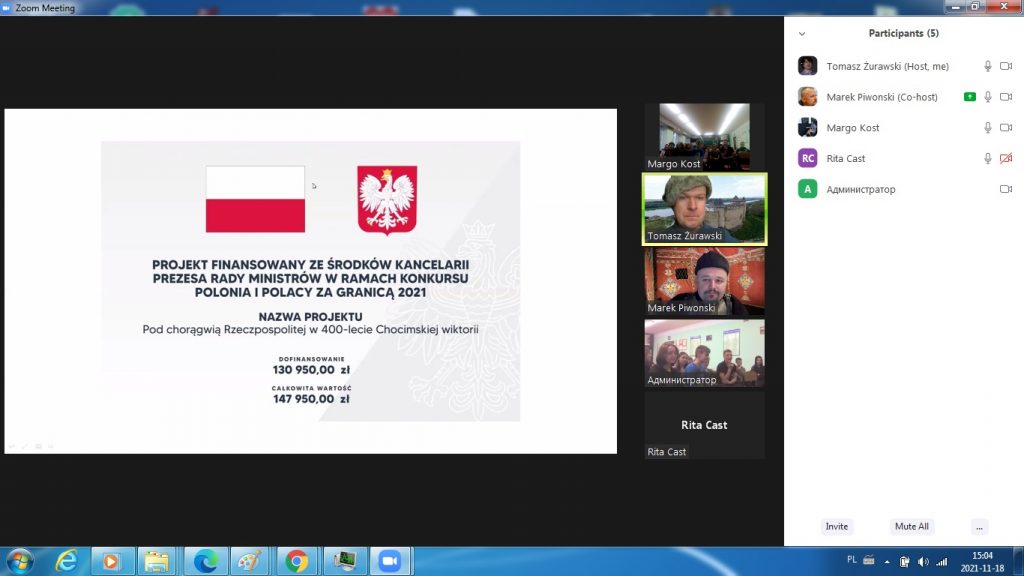
Task: Select Margo Kost in participants list
Action: pyautogui.click(x=853, y=128)
